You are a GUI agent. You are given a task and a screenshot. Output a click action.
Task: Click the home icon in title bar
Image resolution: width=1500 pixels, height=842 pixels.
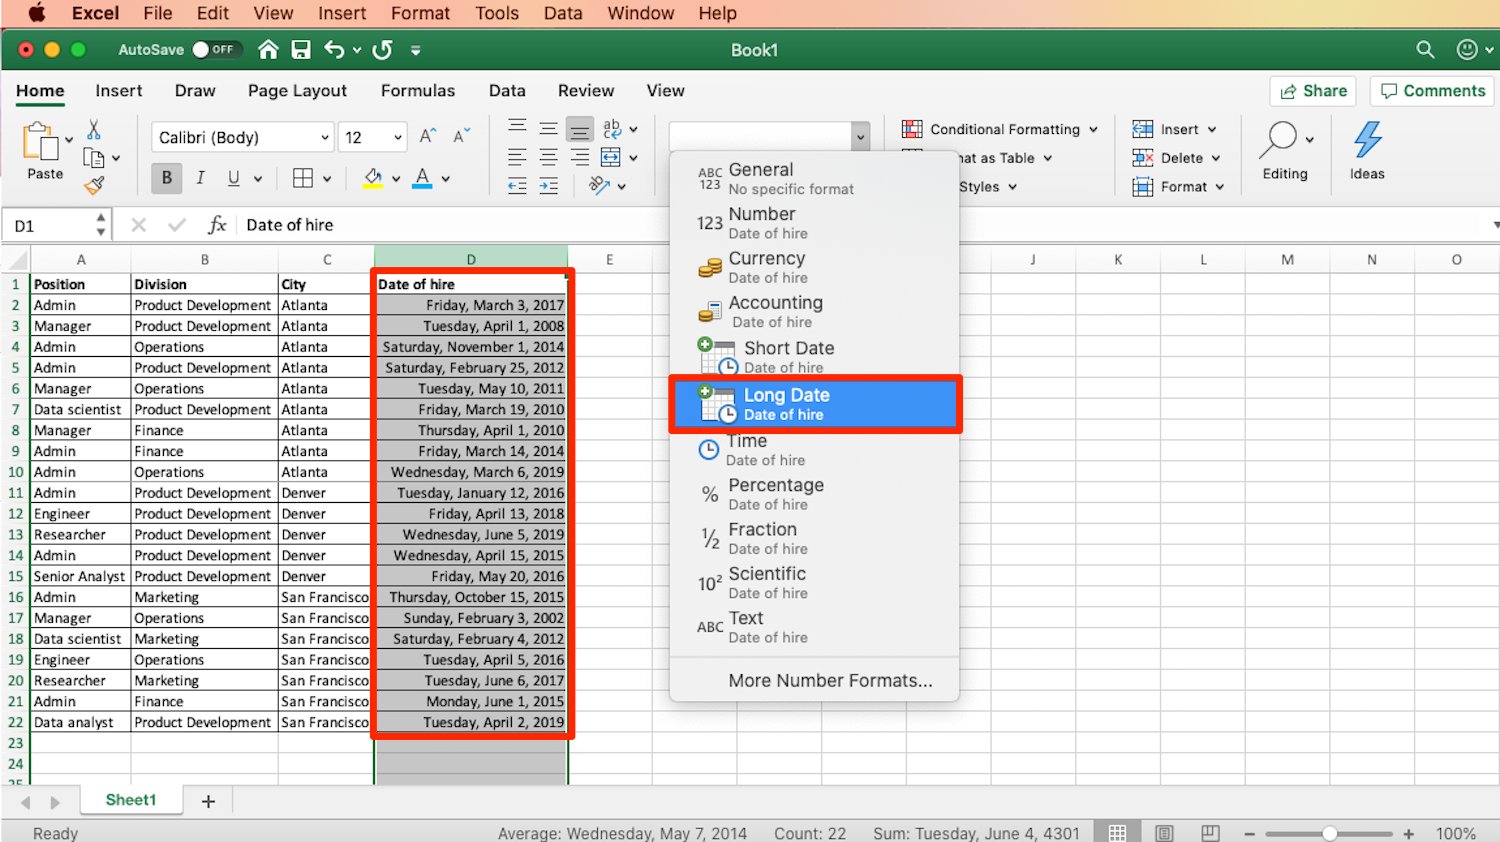[x=268, y=50]
